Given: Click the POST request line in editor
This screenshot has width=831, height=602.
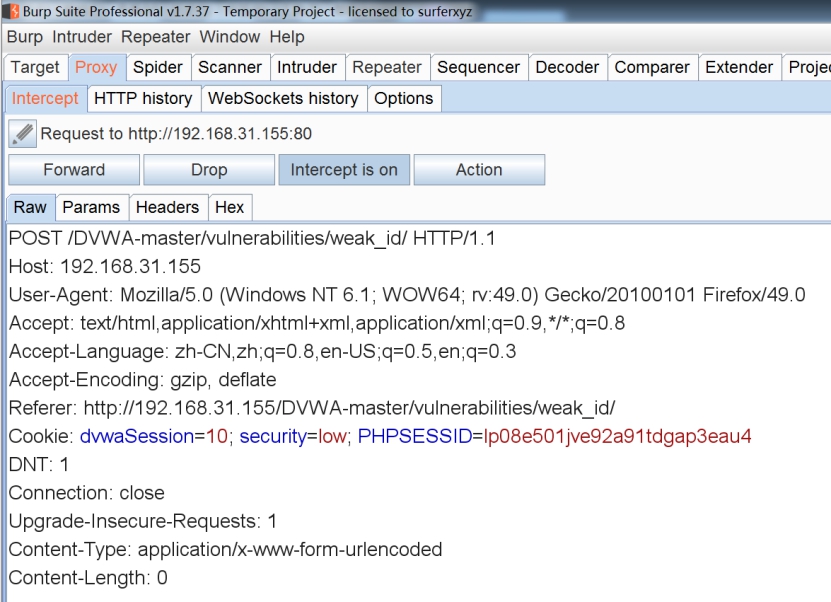Looking at the screenshot, I should point(252,238).
